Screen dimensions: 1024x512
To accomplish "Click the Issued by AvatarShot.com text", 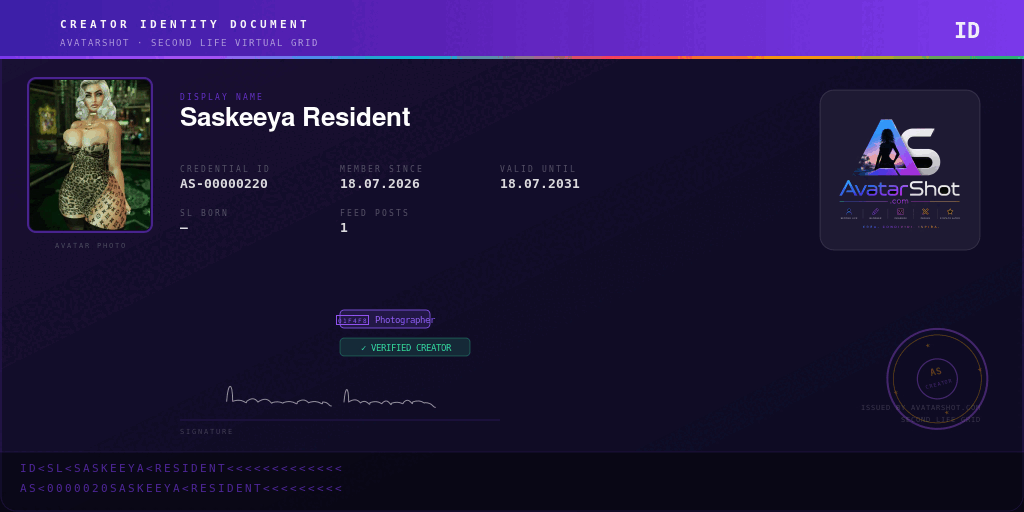I will click(x=921, y=408).
